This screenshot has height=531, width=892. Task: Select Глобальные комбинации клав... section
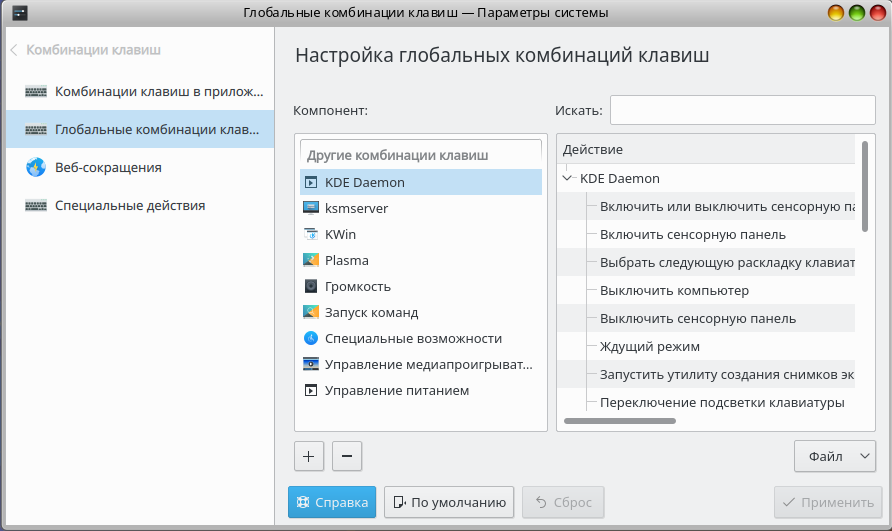[x=140, y=130]
